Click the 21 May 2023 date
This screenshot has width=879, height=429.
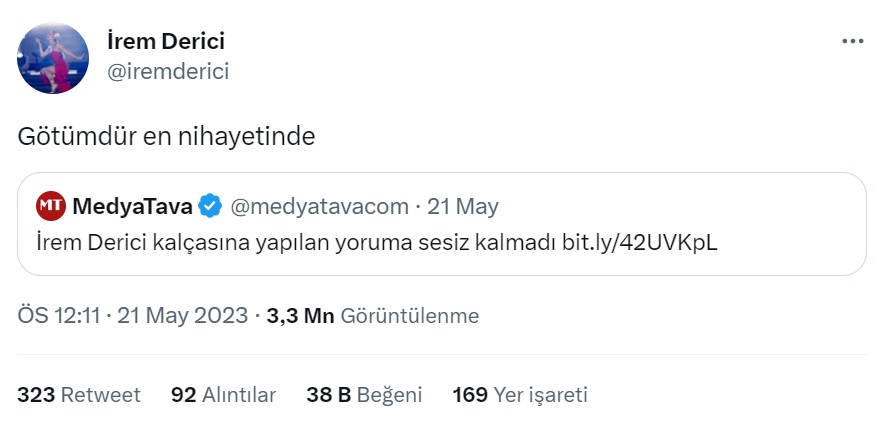coord(183,316)
